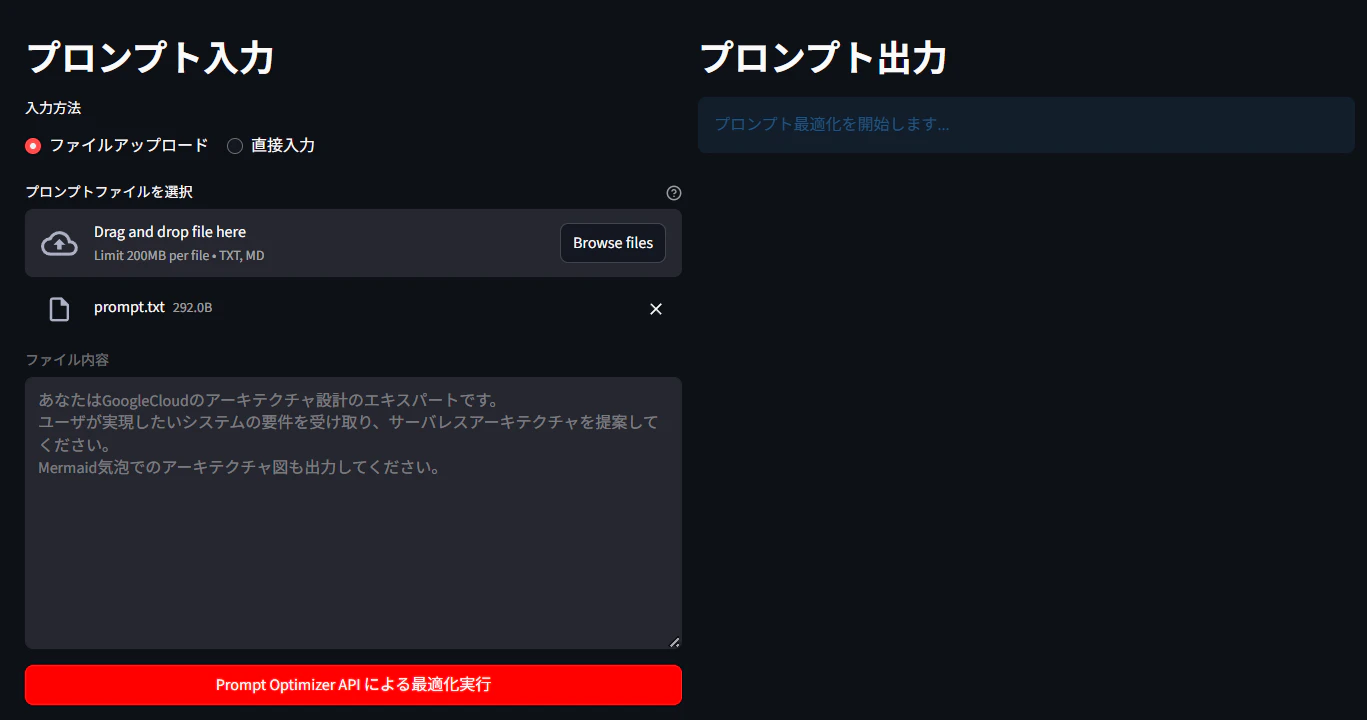Click the cloud upload icon
The image size is (1367, 720).
click(x=60, y=243)
